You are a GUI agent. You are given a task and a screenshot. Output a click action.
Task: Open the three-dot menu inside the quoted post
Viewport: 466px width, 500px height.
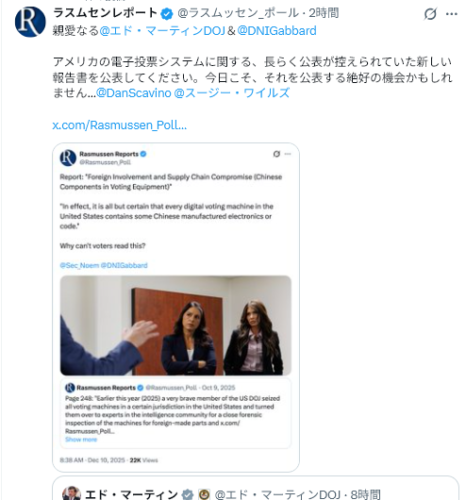point(288,154)
